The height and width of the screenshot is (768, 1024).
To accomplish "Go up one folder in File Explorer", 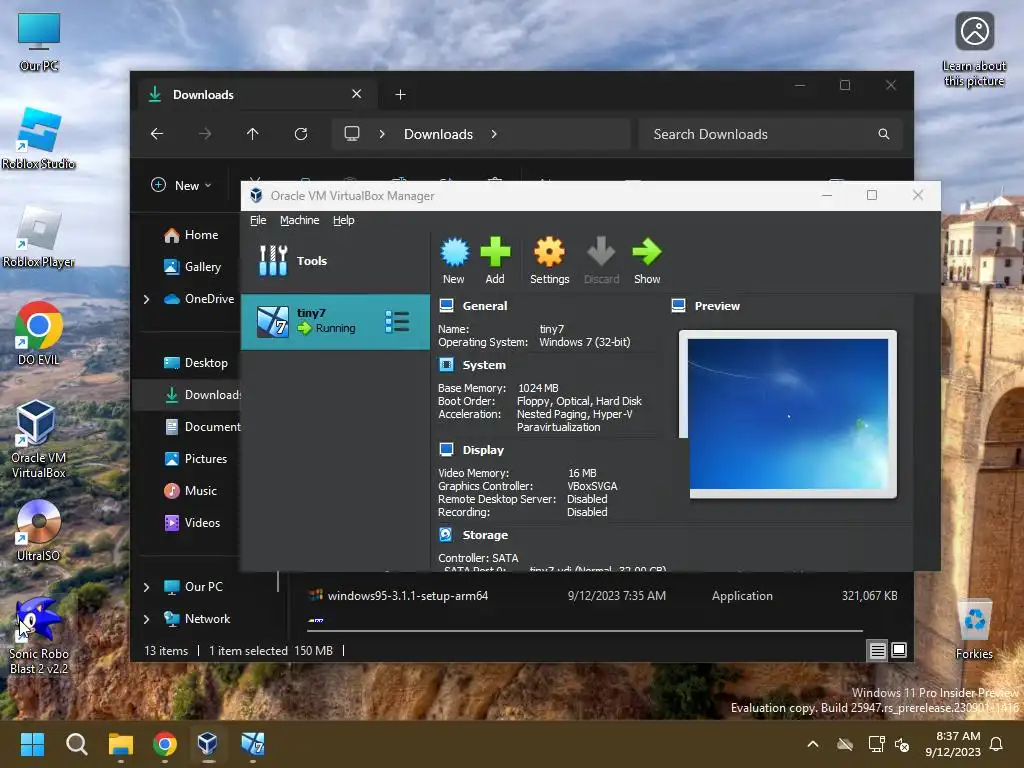I will 253,134.
